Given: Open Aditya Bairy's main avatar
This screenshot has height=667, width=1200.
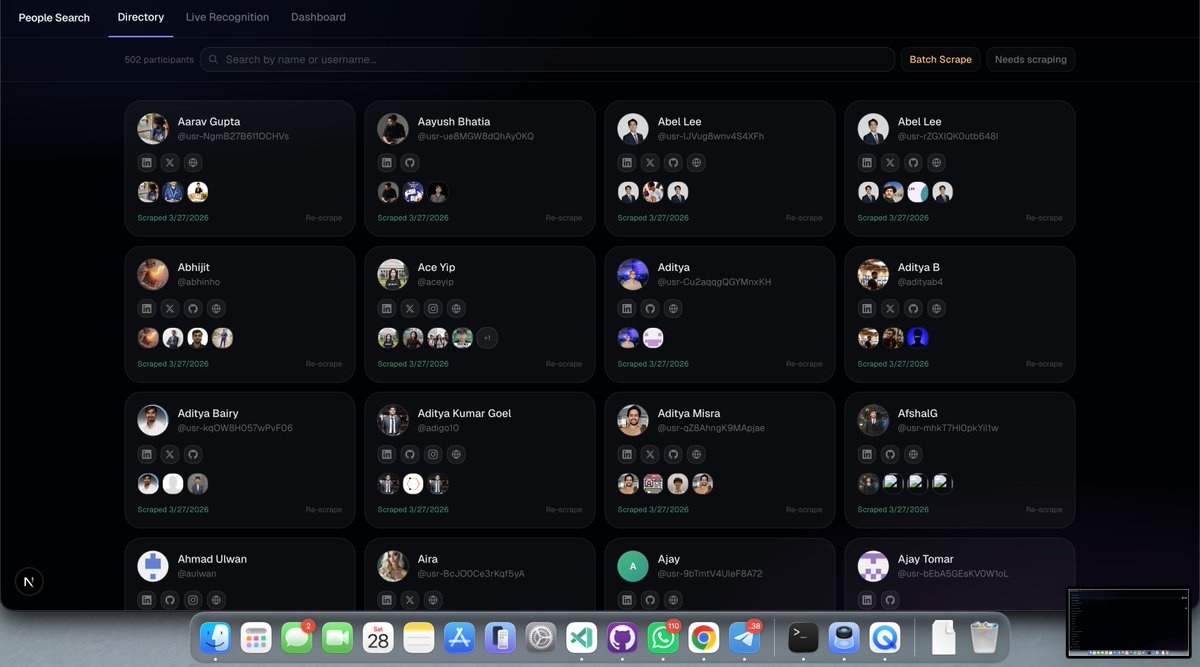Looking at the screenshot, I should click(x=153, y=420).
